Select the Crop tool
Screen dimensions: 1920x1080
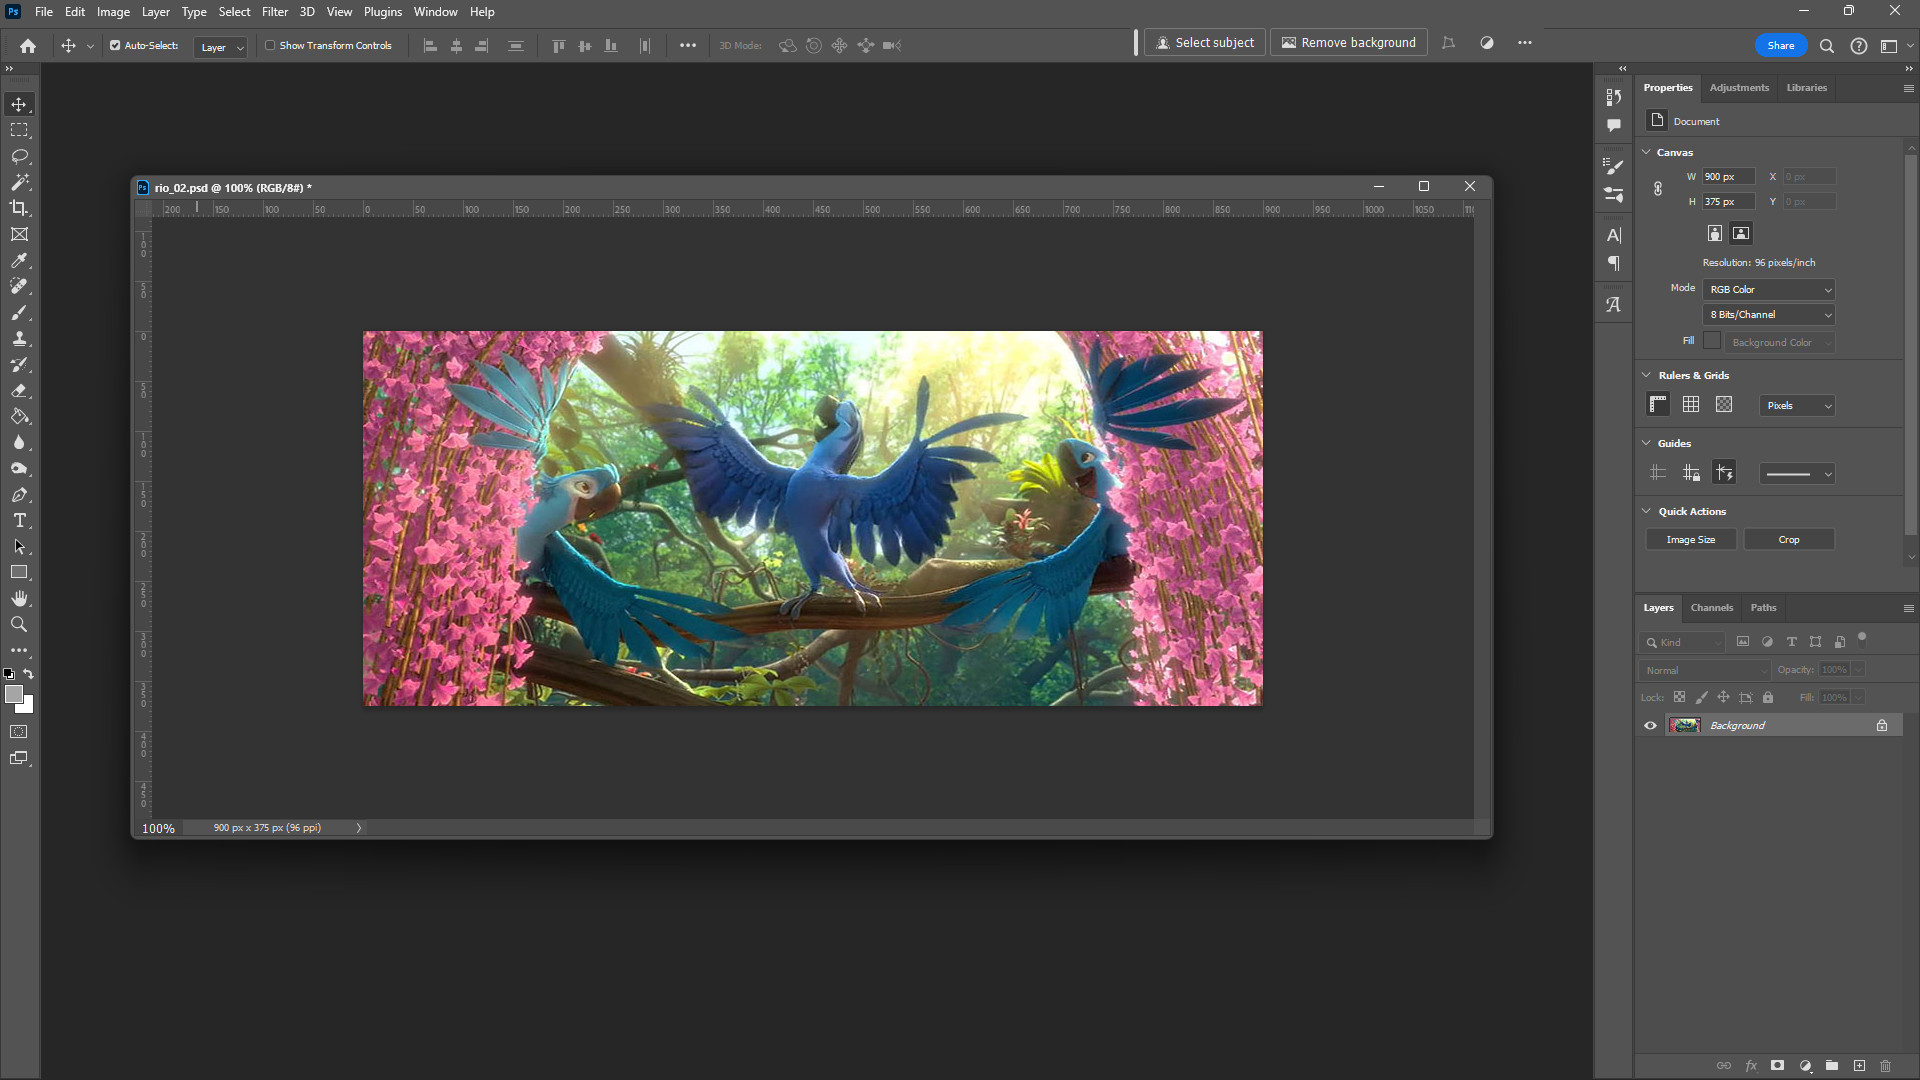coord(19,208)
